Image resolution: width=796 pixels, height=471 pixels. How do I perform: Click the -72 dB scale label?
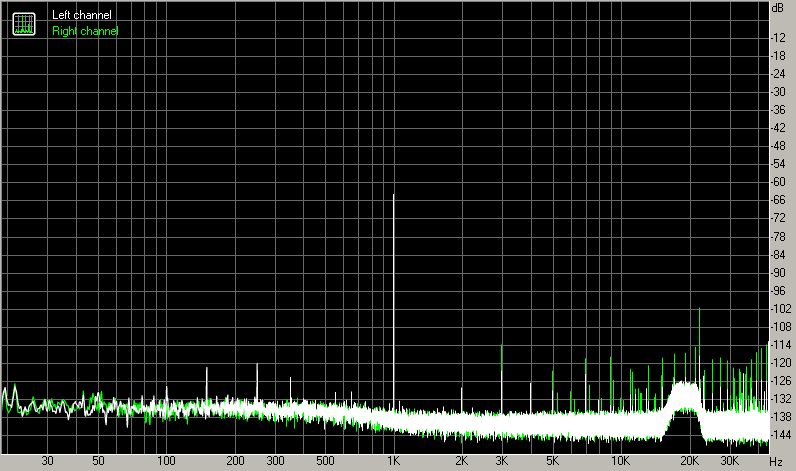[778, 218]
